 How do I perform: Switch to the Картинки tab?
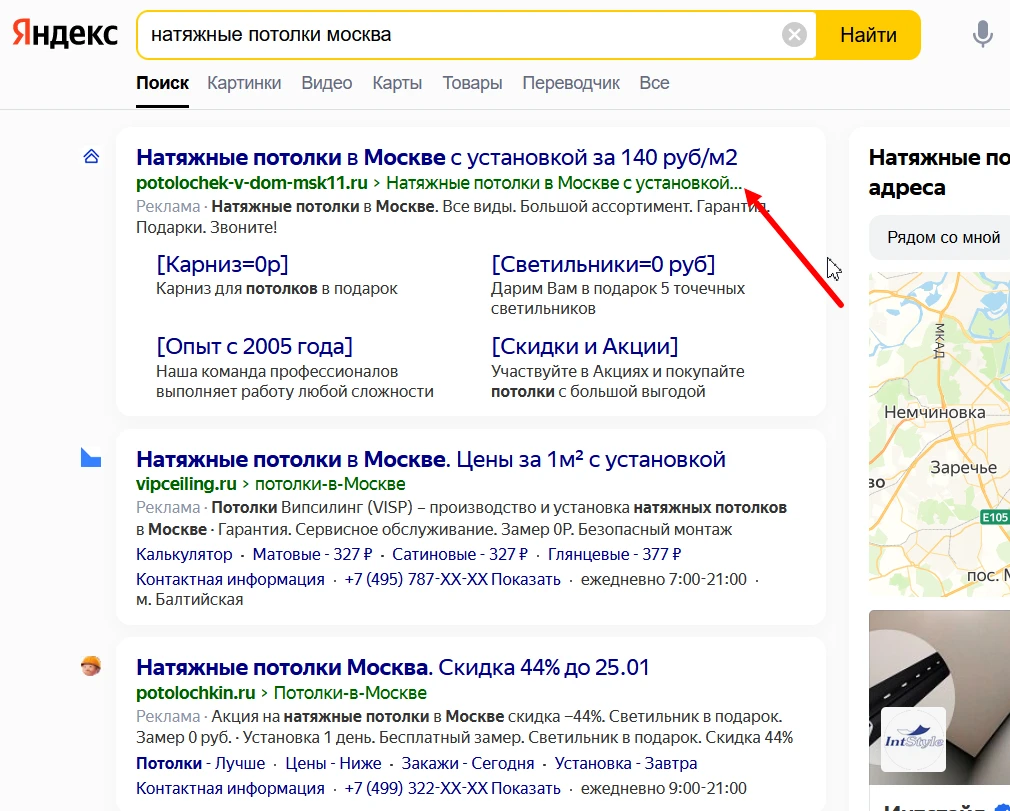pyautogui.click(x=244, y=83)
